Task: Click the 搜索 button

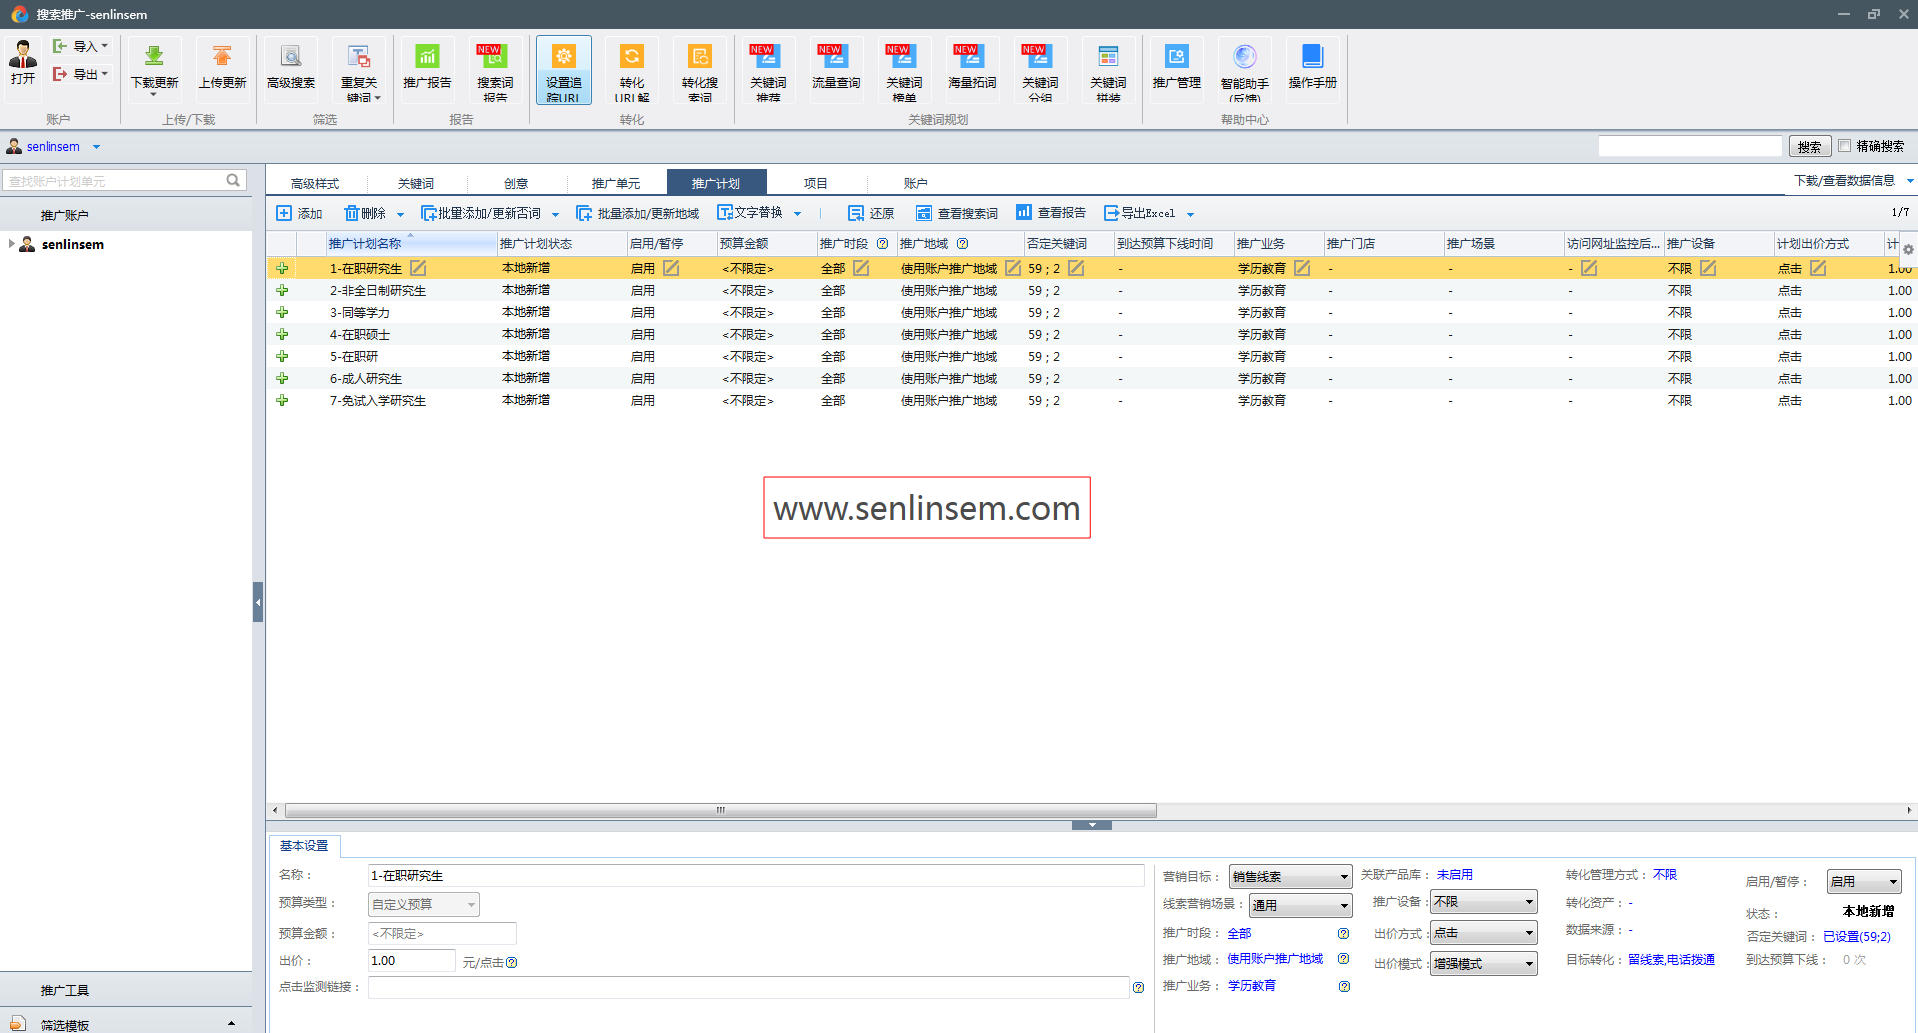Action: 1809,147
